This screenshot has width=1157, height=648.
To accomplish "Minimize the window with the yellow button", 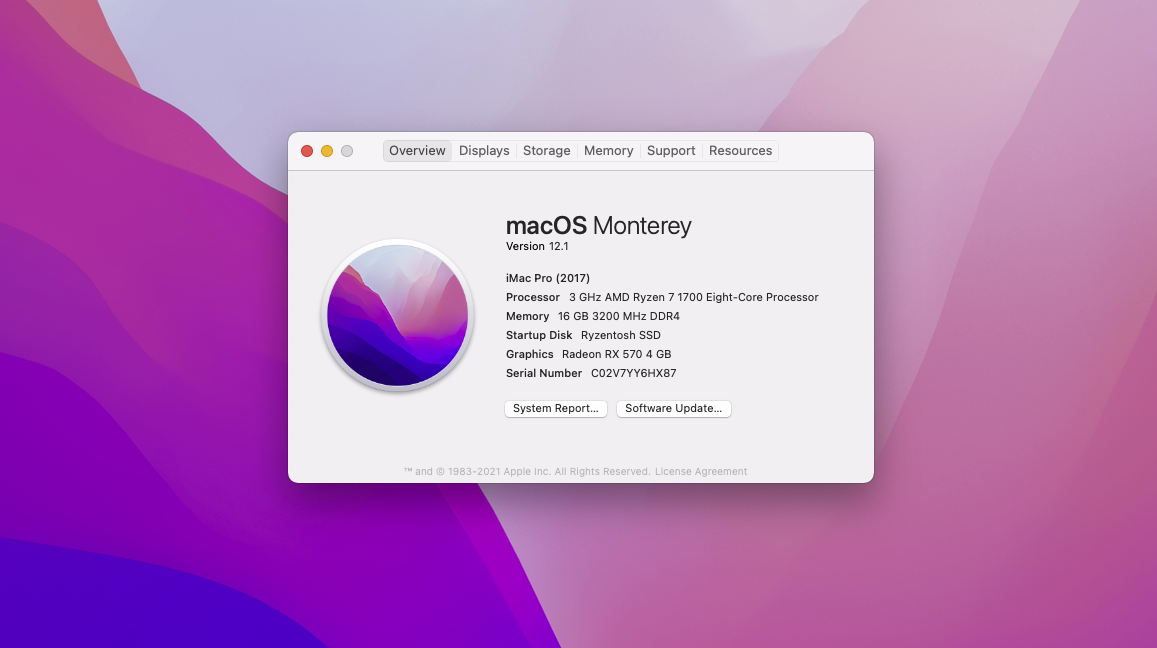I will pos(327,151).
